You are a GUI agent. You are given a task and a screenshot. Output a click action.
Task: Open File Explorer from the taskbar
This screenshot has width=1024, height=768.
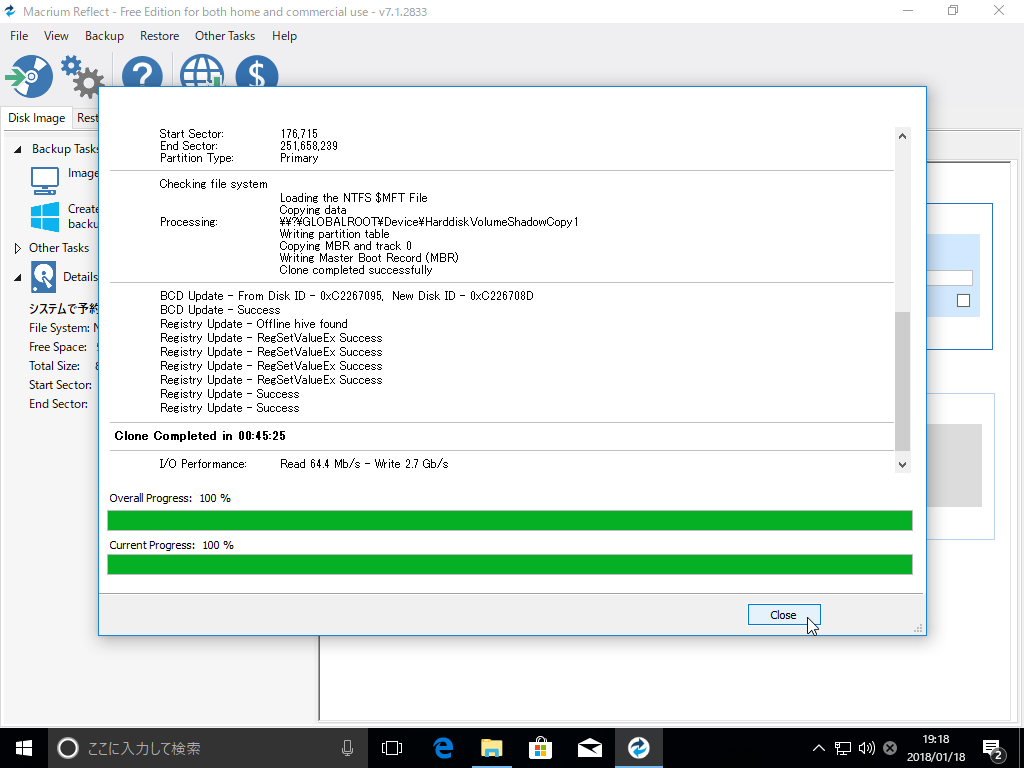coord(491,748)
